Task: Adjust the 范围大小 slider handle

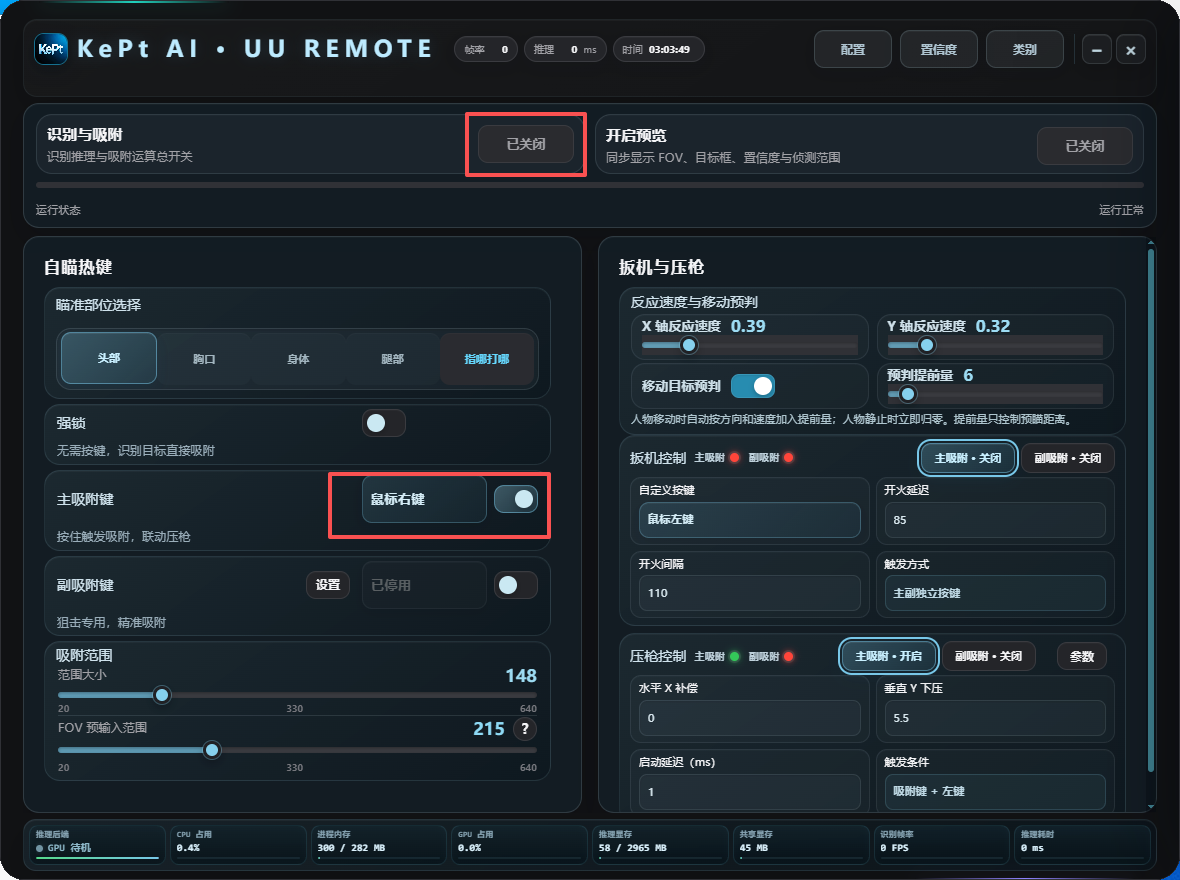Action: click(162, 695)
